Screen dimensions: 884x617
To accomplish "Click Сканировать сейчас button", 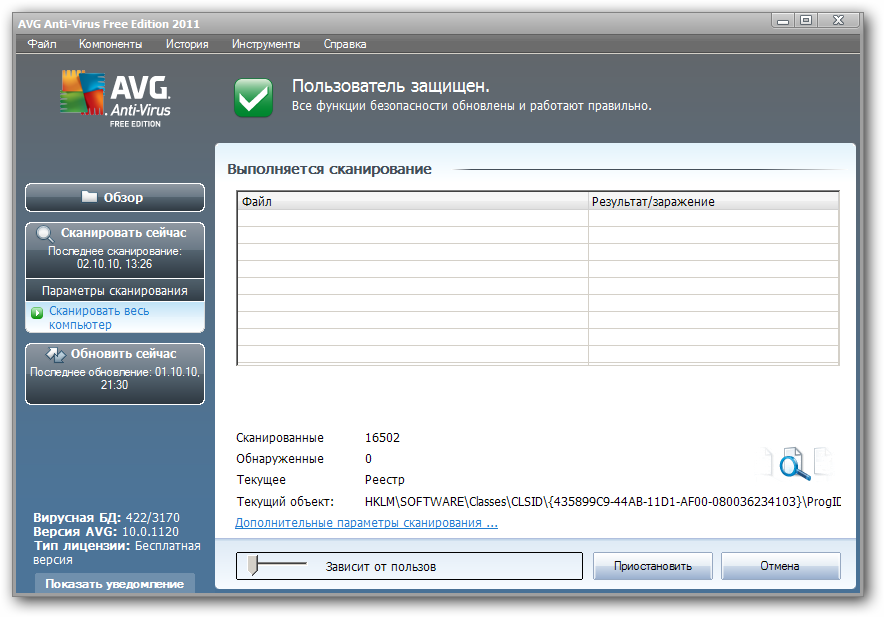I will (x=115, y=250).
